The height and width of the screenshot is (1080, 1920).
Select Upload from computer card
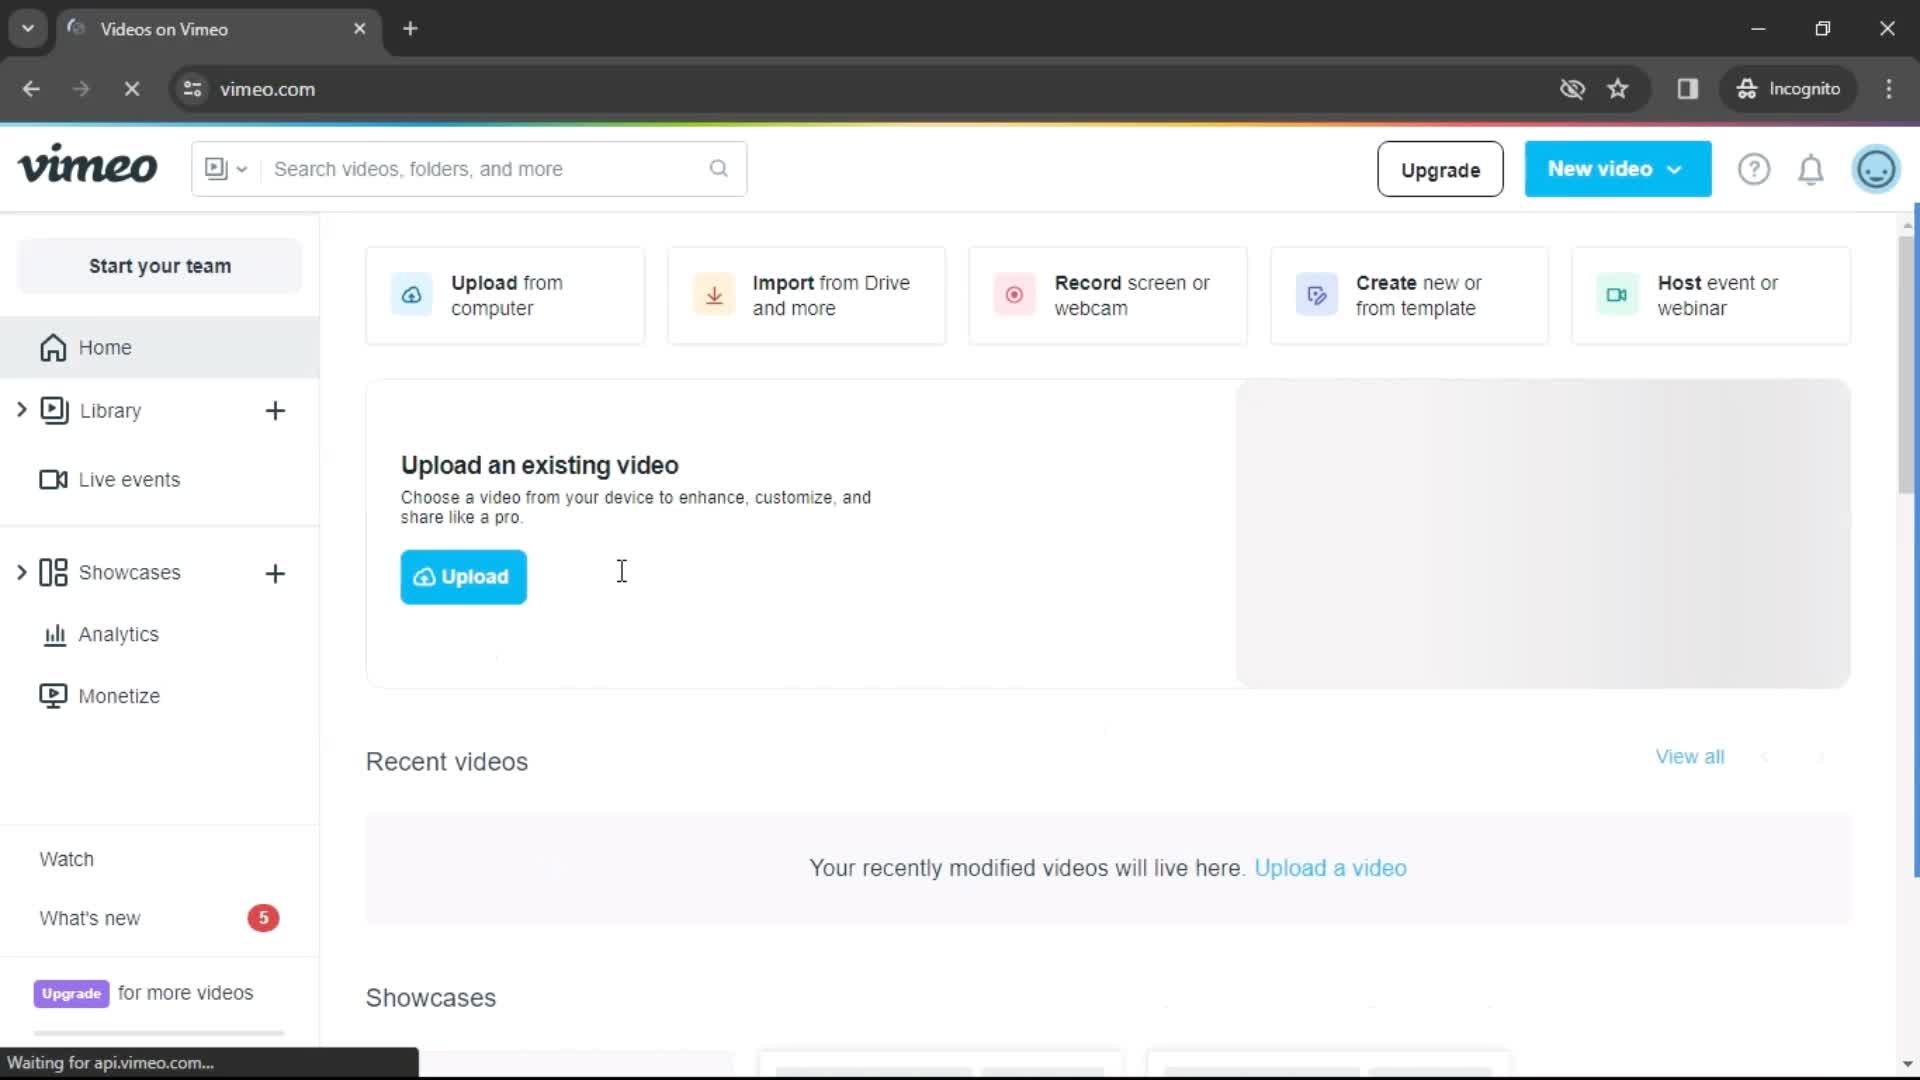505,295
